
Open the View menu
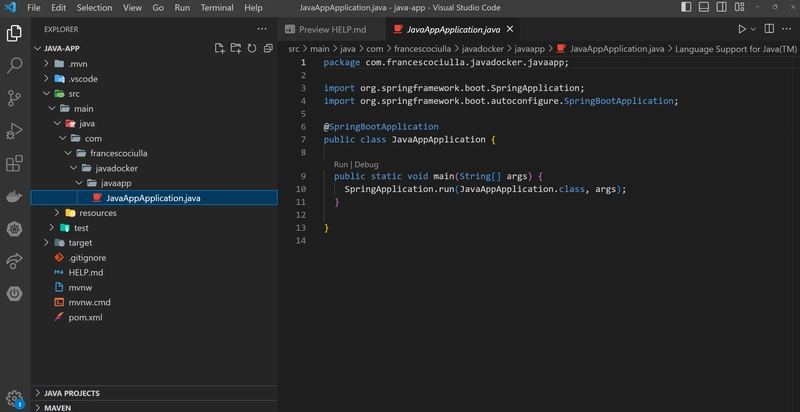132,8
